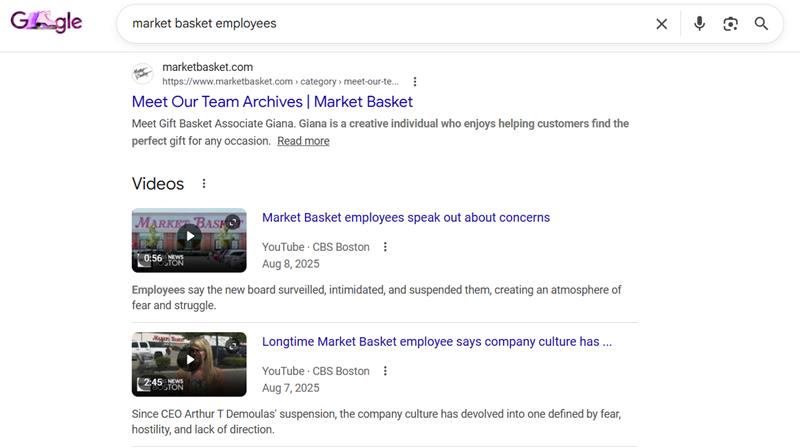Play the 2:45 video thumbnail
The image size is (800, 448).
(x=189, y=363)
